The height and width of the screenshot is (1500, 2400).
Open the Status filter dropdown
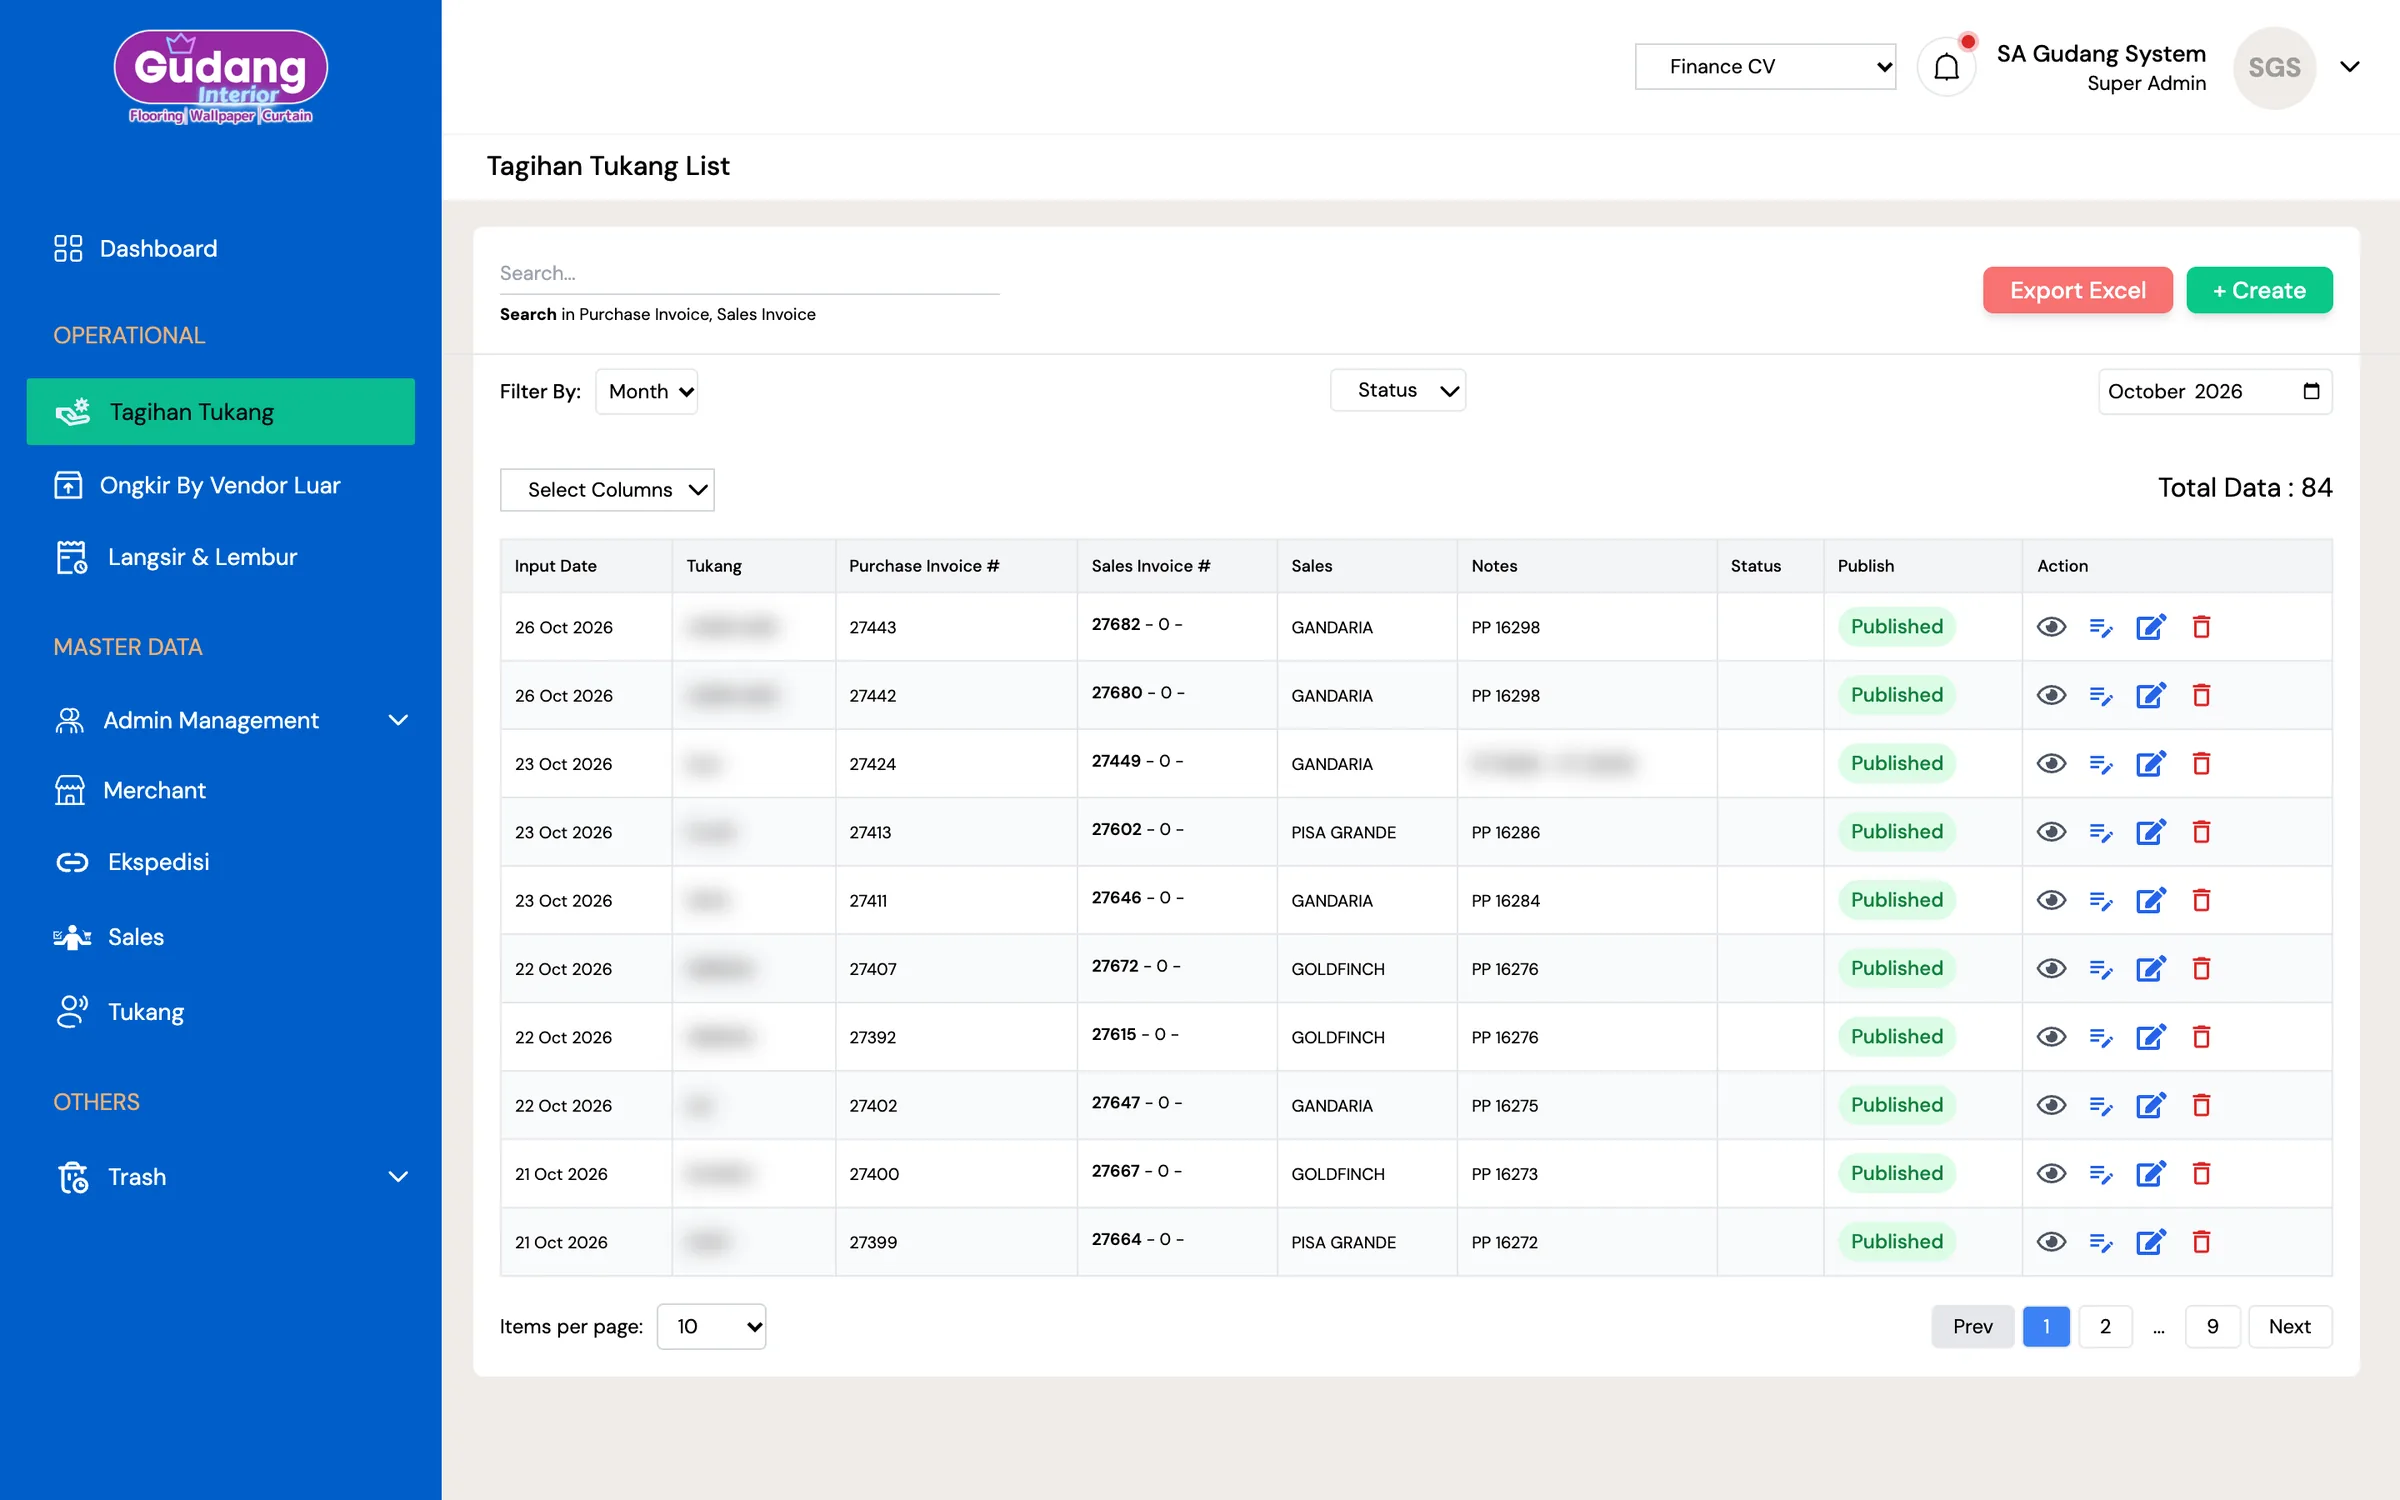[x=1397, y=390]
